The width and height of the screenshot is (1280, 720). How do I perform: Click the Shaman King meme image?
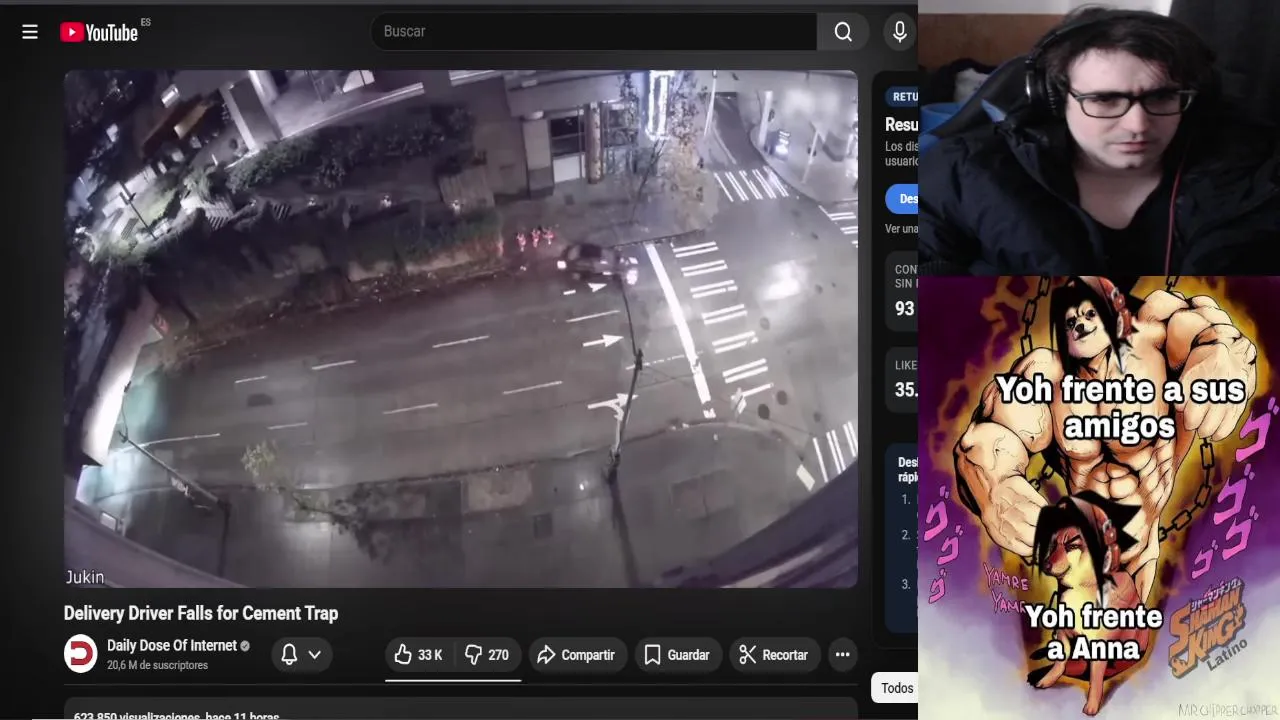pos(1099,498)
